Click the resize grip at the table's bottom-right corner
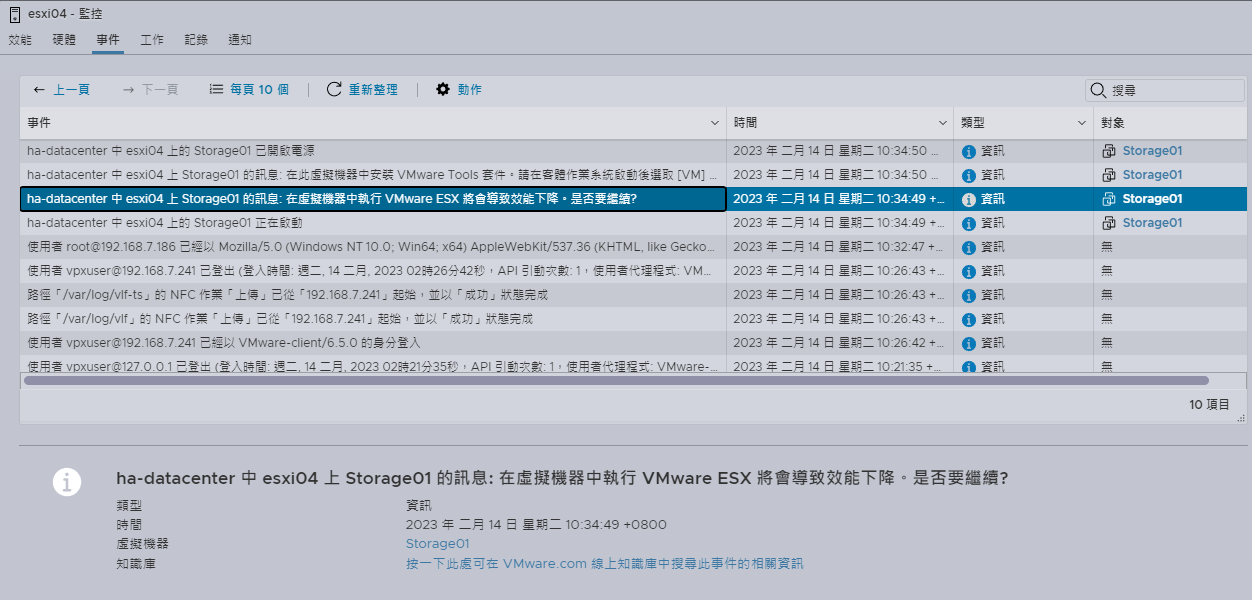Screen dimensions: 1252x600 pos(1241,418)
